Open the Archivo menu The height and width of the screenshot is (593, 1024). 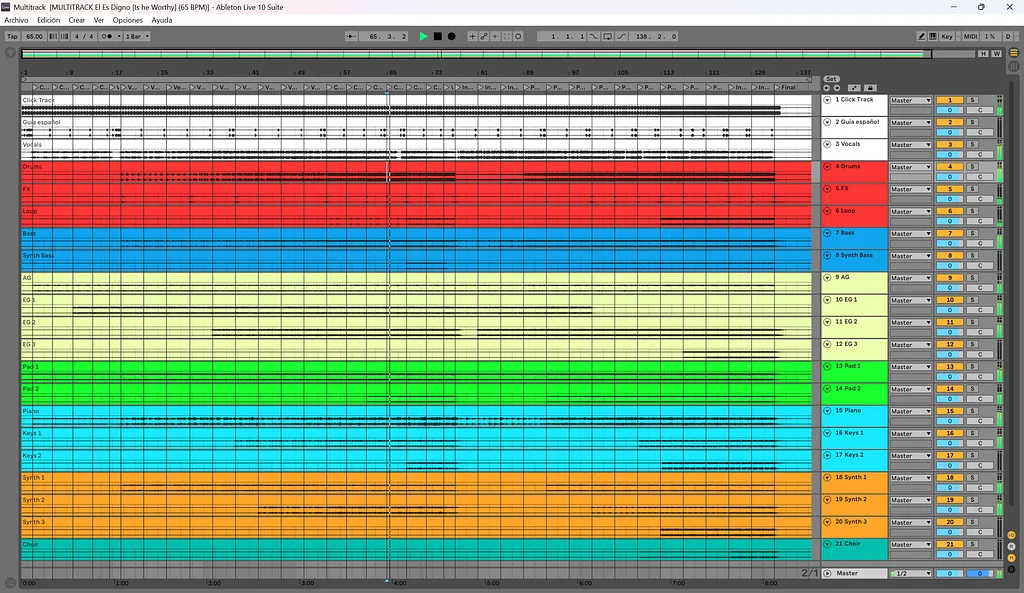(x=16, y=20)
